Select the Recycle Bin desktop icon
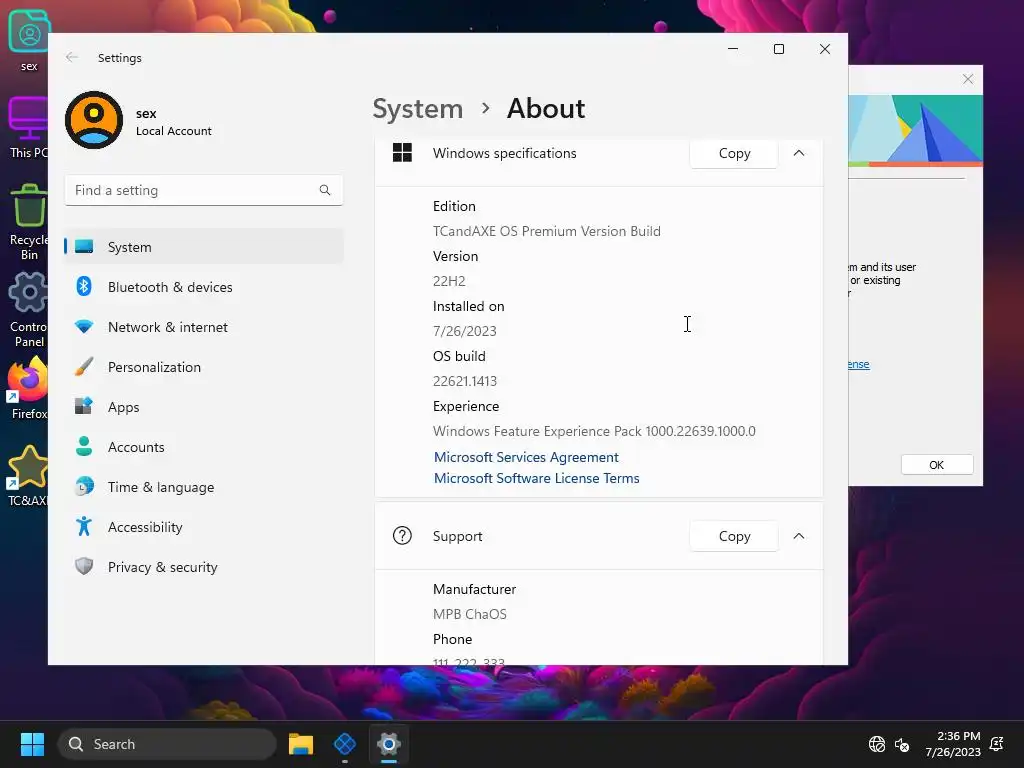Image resolution: width=1024 pixels, height=768 pixels. point(29,222)
